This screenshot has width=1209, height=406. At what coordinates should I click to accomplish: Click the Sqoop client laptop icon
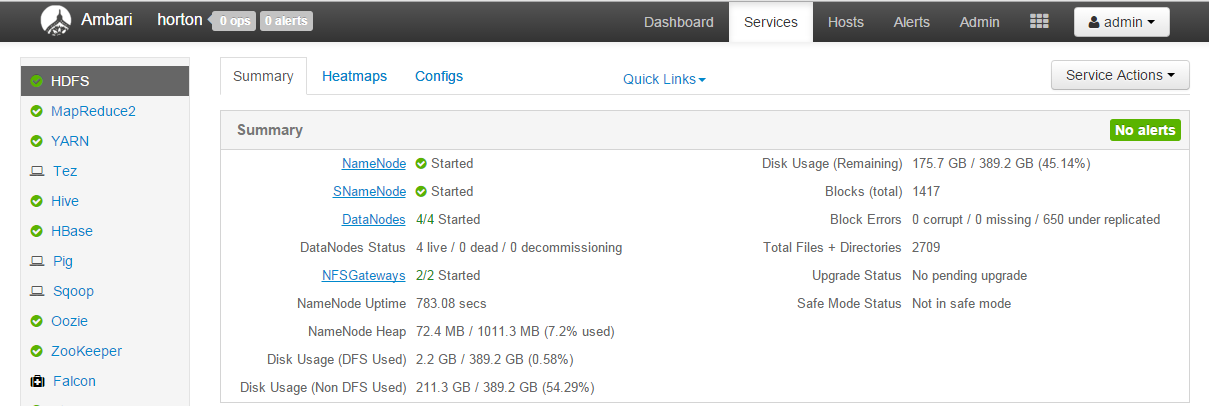(37, 292)
